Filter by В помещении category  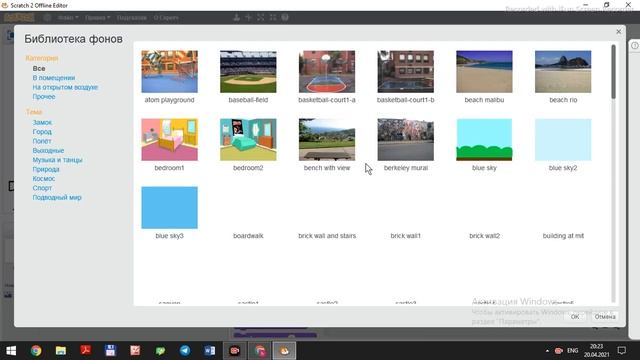click(53, 78)
